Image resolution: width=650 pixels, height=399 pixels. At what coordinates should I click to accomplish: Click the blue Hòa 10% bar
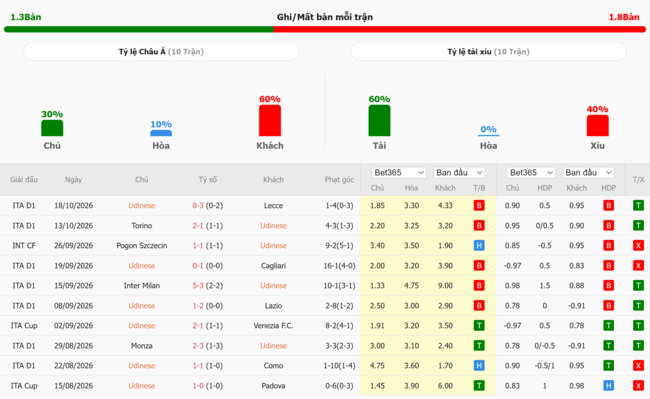coord(161,133)
